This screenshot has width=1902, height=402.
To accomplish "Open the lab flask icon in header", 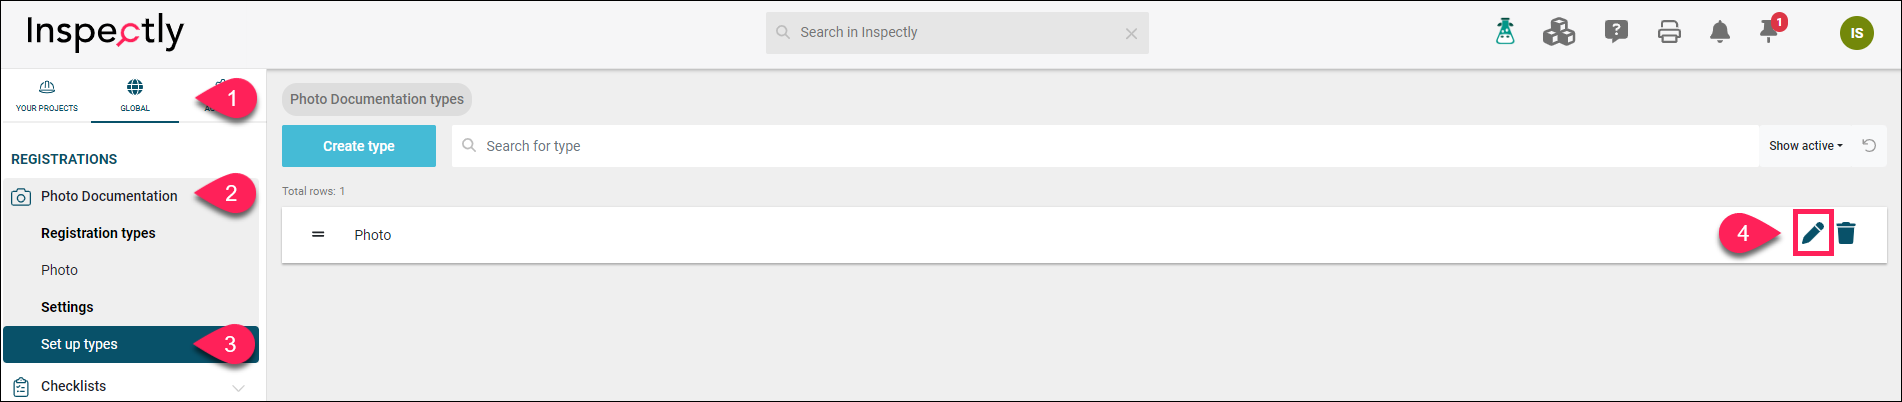I will tap(1505, 32).
